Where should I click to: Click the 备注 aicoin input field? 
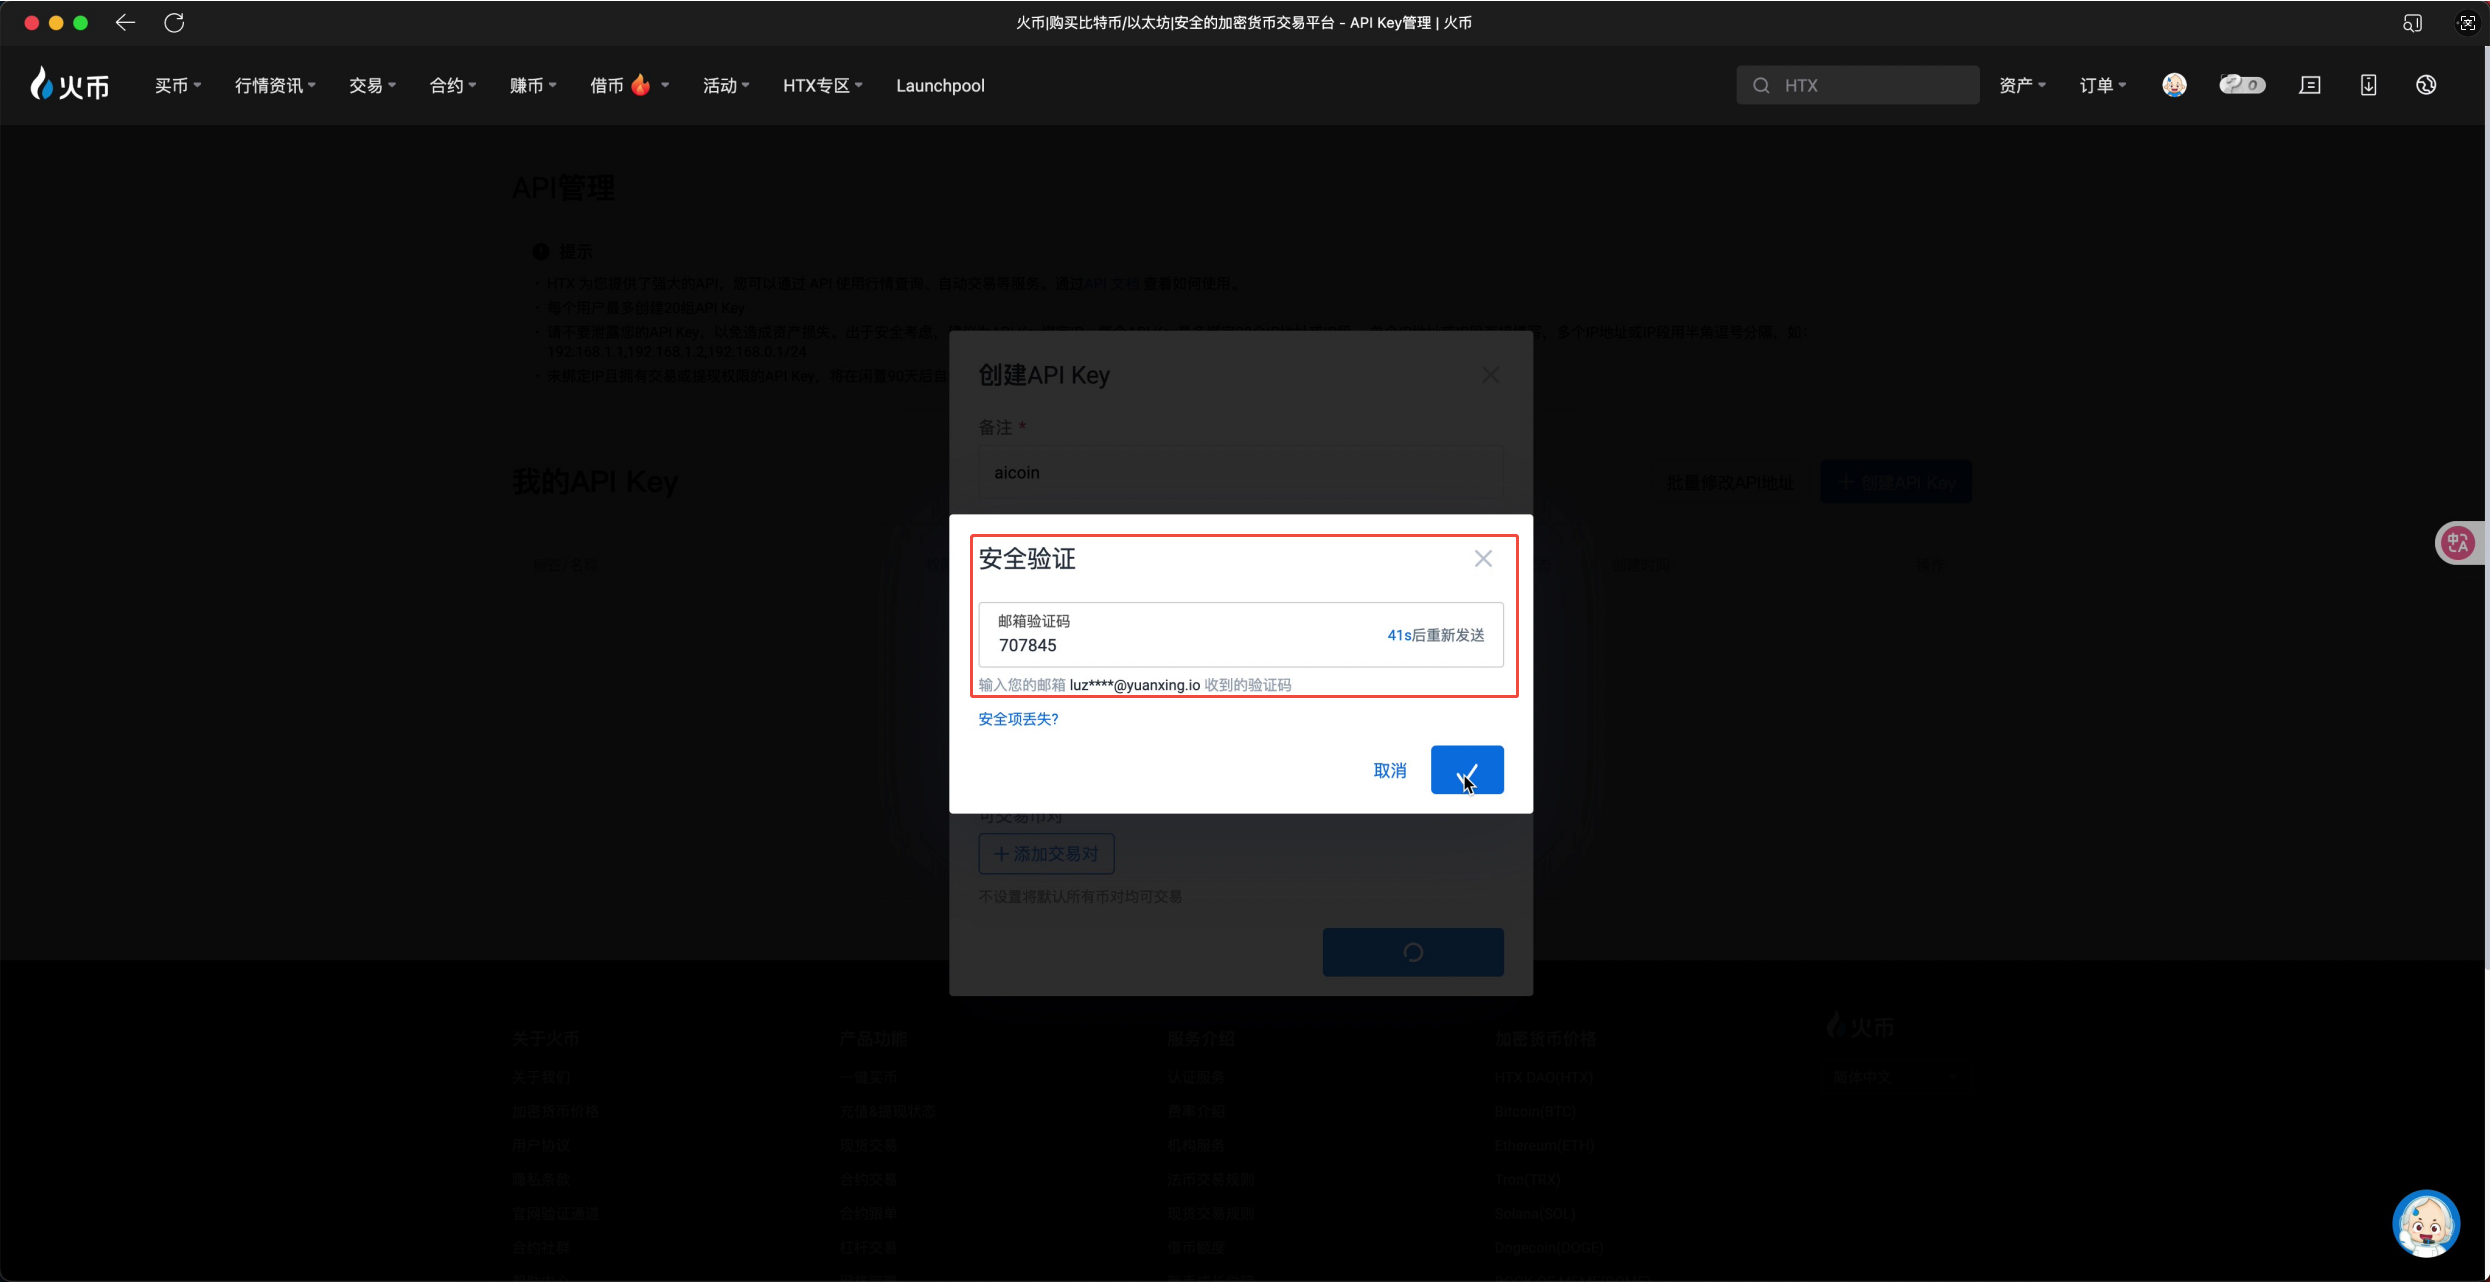click(x=1240, y=472)
